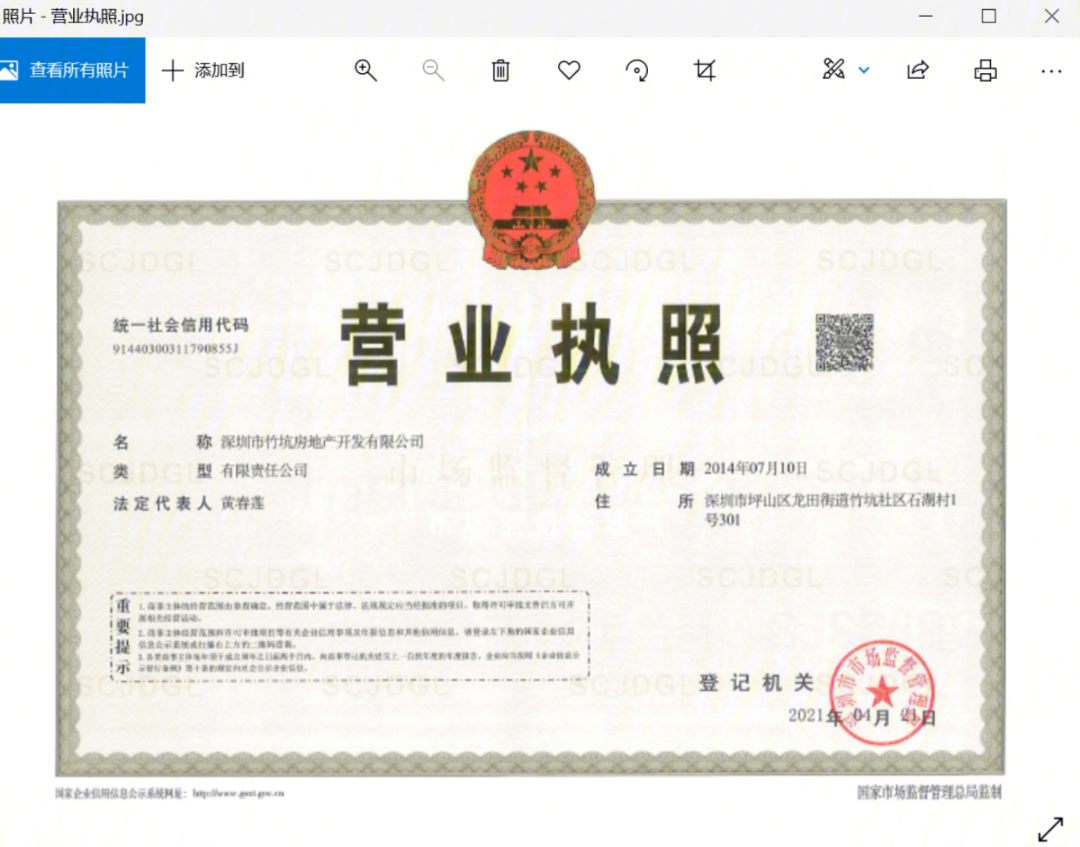Close the 营业执照.jpg photo window
This screenshot has height=847, width=1080.
tap(1052, 16)
